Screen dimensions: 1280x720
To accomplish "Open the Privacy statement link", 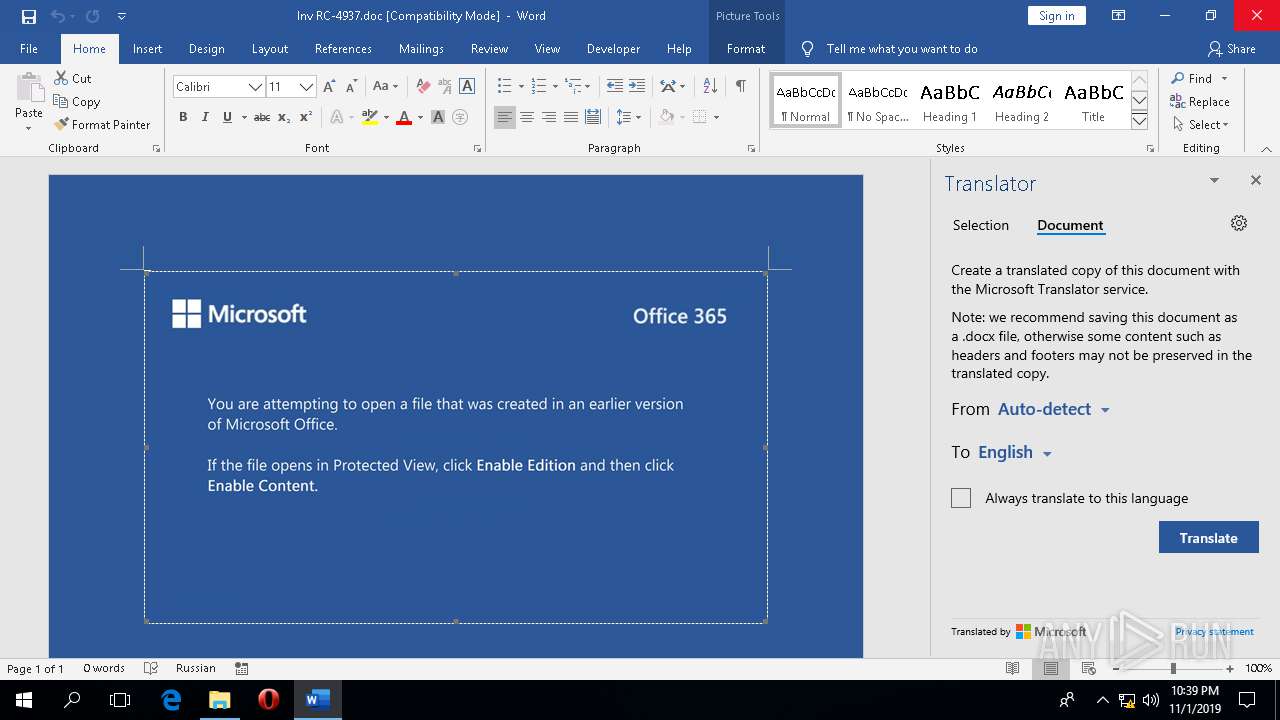I will [x=1214, y=632].
